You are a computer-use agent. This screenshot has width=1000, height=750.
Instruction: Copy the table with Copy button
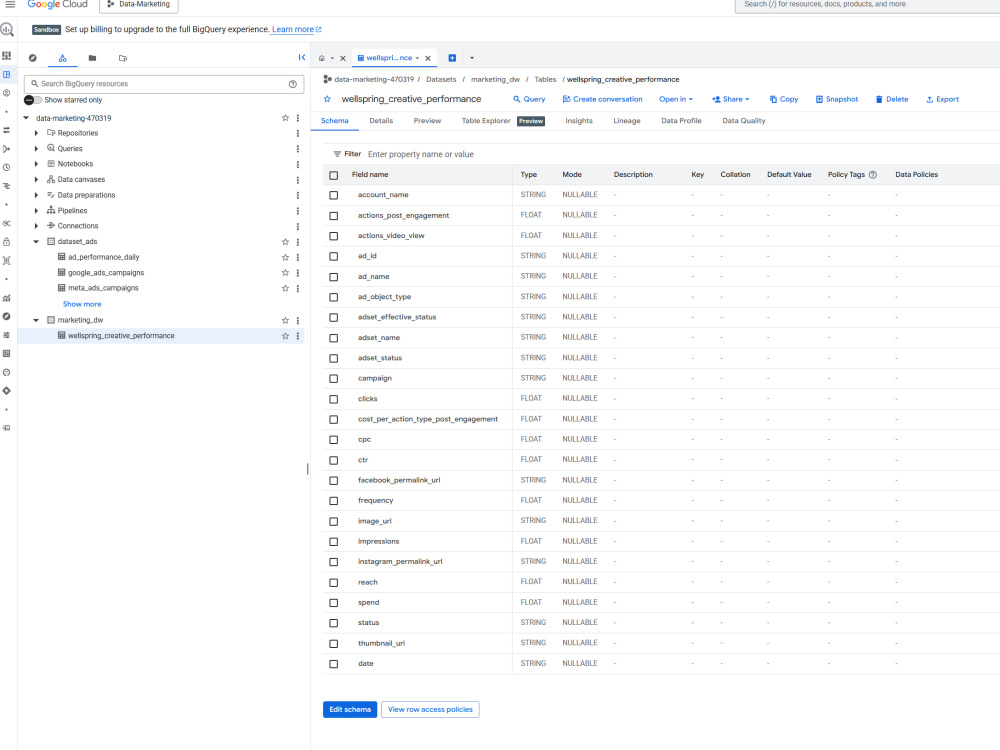tap(784, 99)
